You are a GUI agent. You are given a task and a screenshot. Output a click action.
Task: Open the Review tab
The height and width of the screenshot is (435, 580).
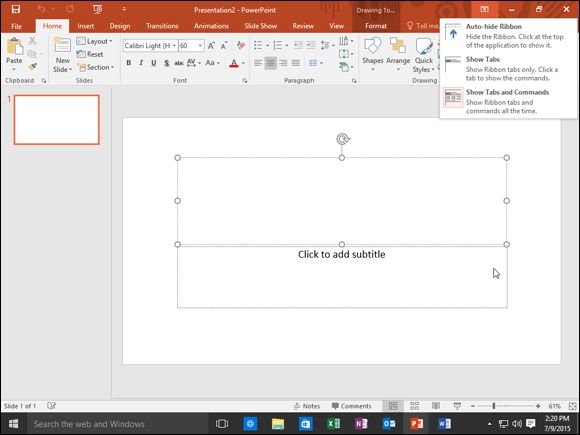[303, 26]
